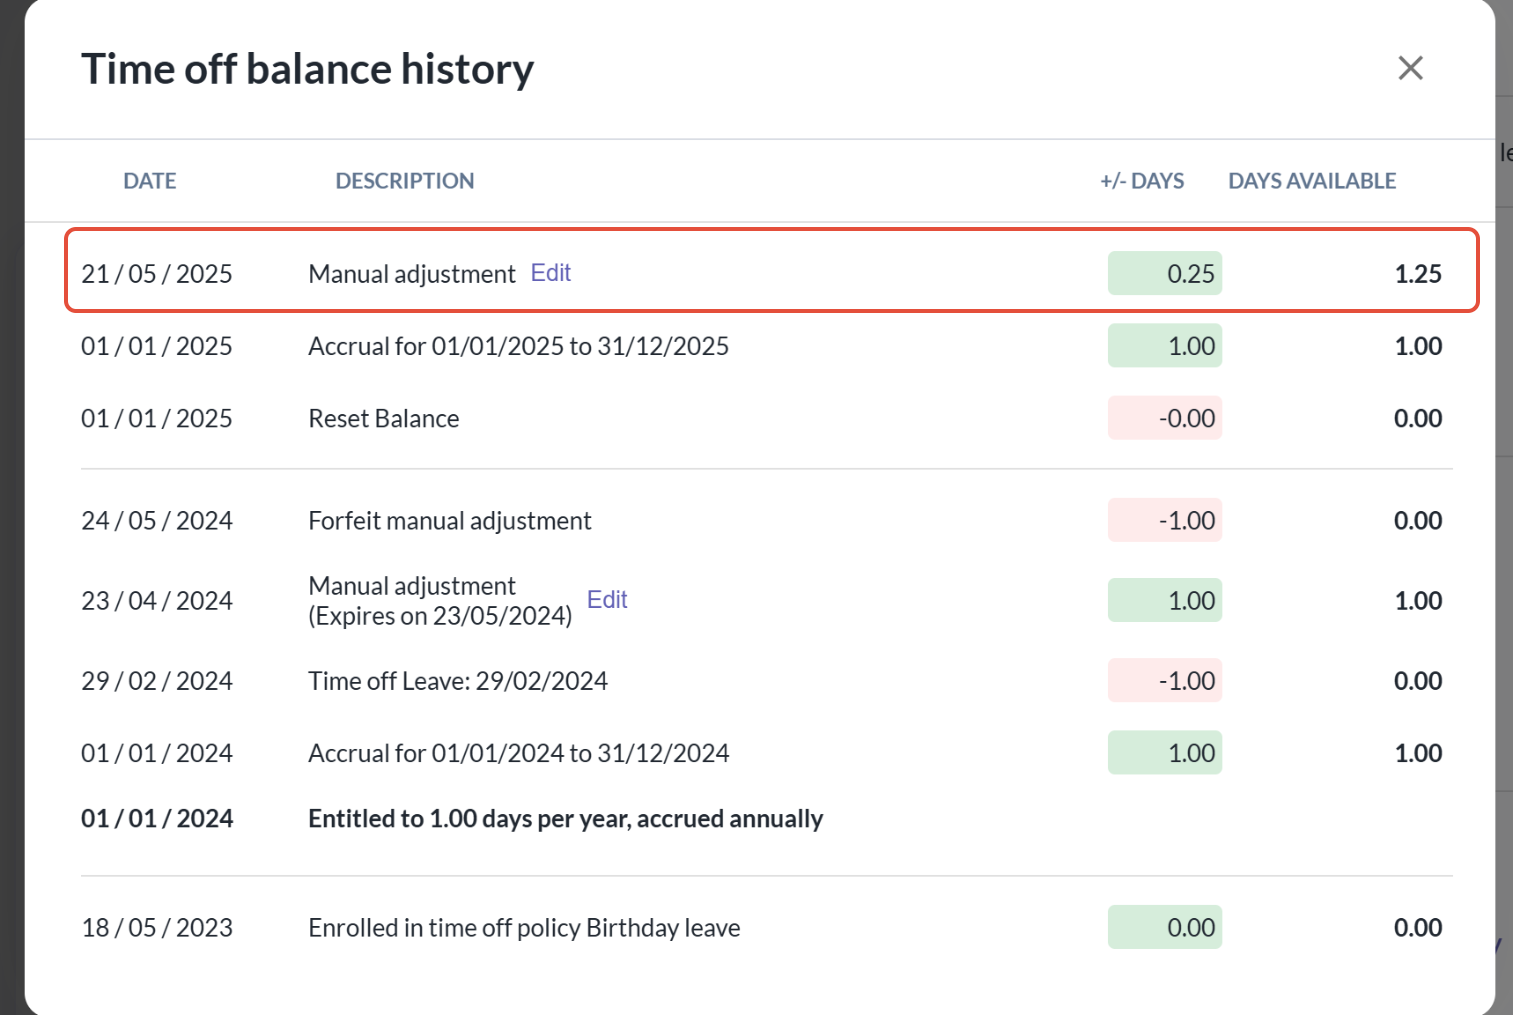Image resolution: width=1513 pixels, height=1015 pixels.
Task: Click the +/- DAYS column header
Action: (1142, 181)
